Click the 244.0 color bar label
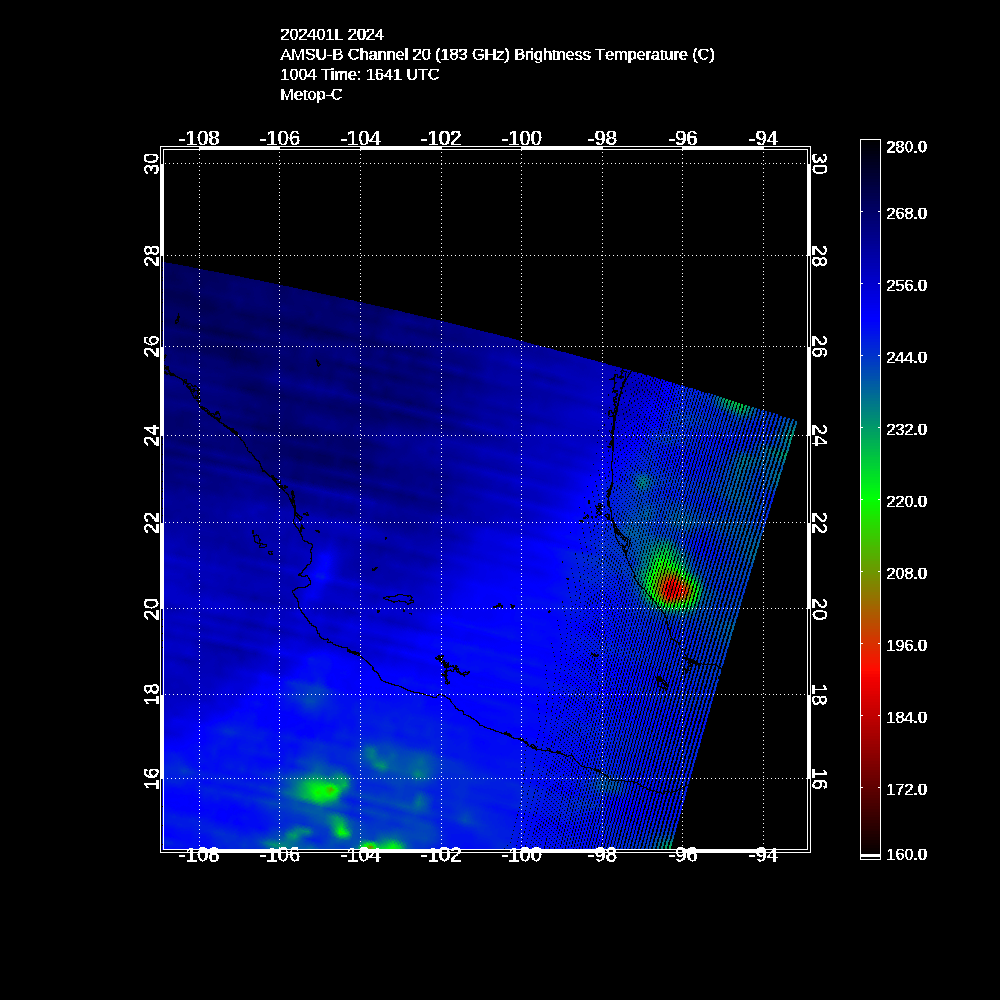 click(x=906, y=357)
